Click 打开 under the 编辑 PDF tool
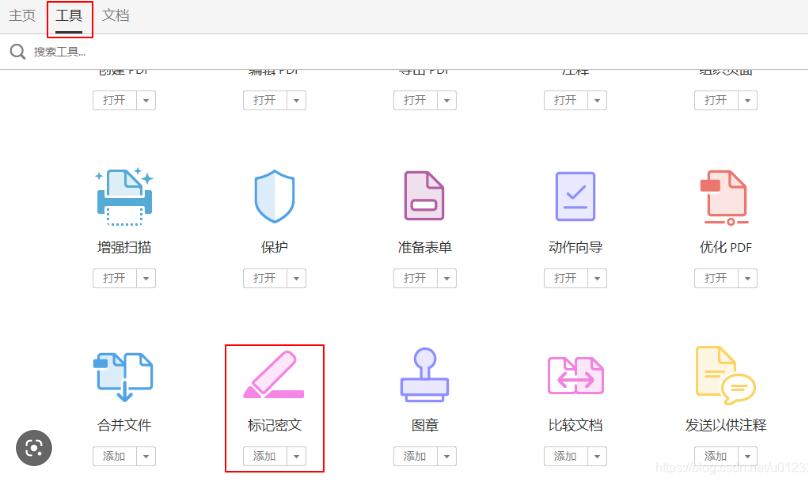808x488 pixels. [265, 100]
